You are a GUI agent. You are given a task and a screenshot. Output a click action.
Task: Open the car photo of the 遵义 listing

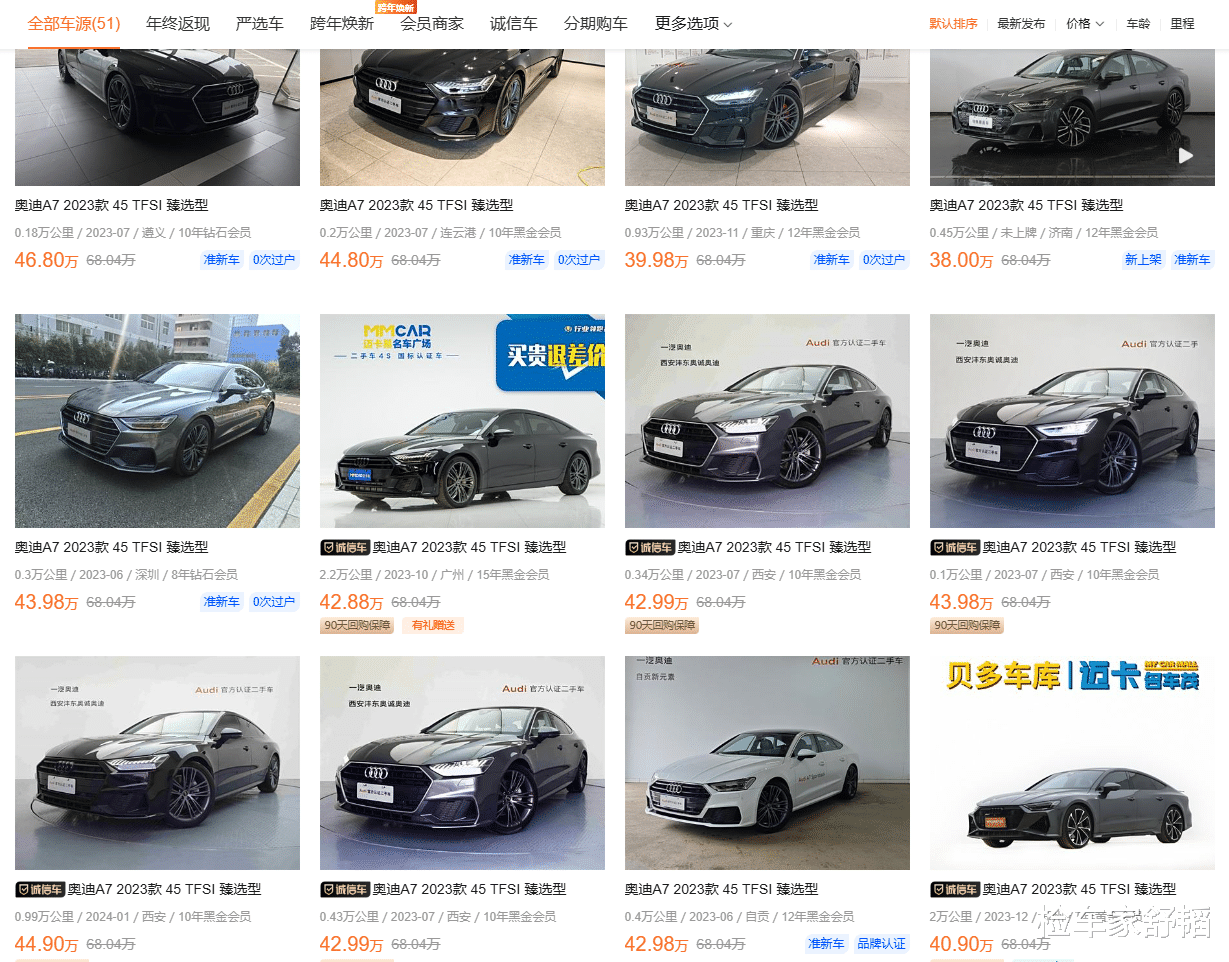(x=157, y=118)
